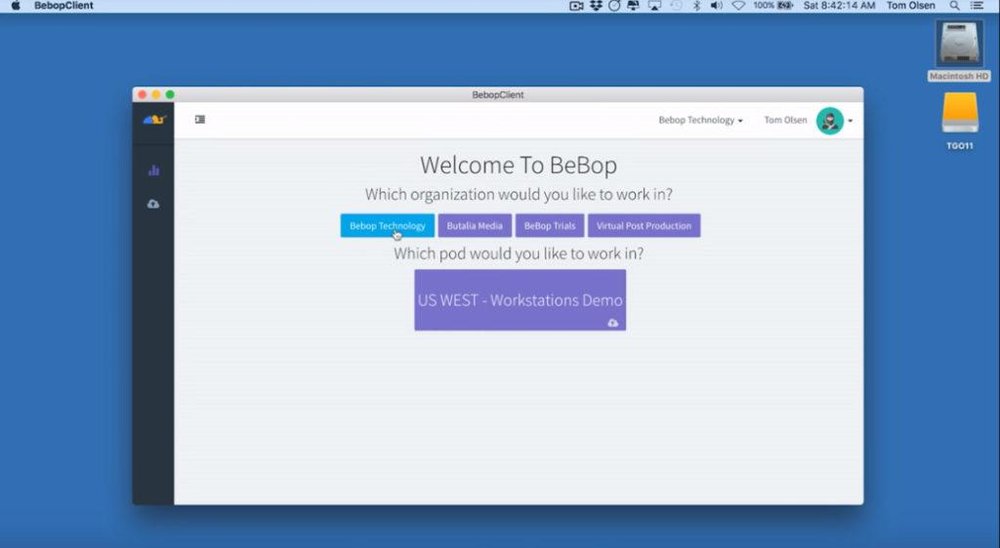1000x548 pixels.
Task: Toggle the sidebar menu icon
Action: click(x=200, y=119)
